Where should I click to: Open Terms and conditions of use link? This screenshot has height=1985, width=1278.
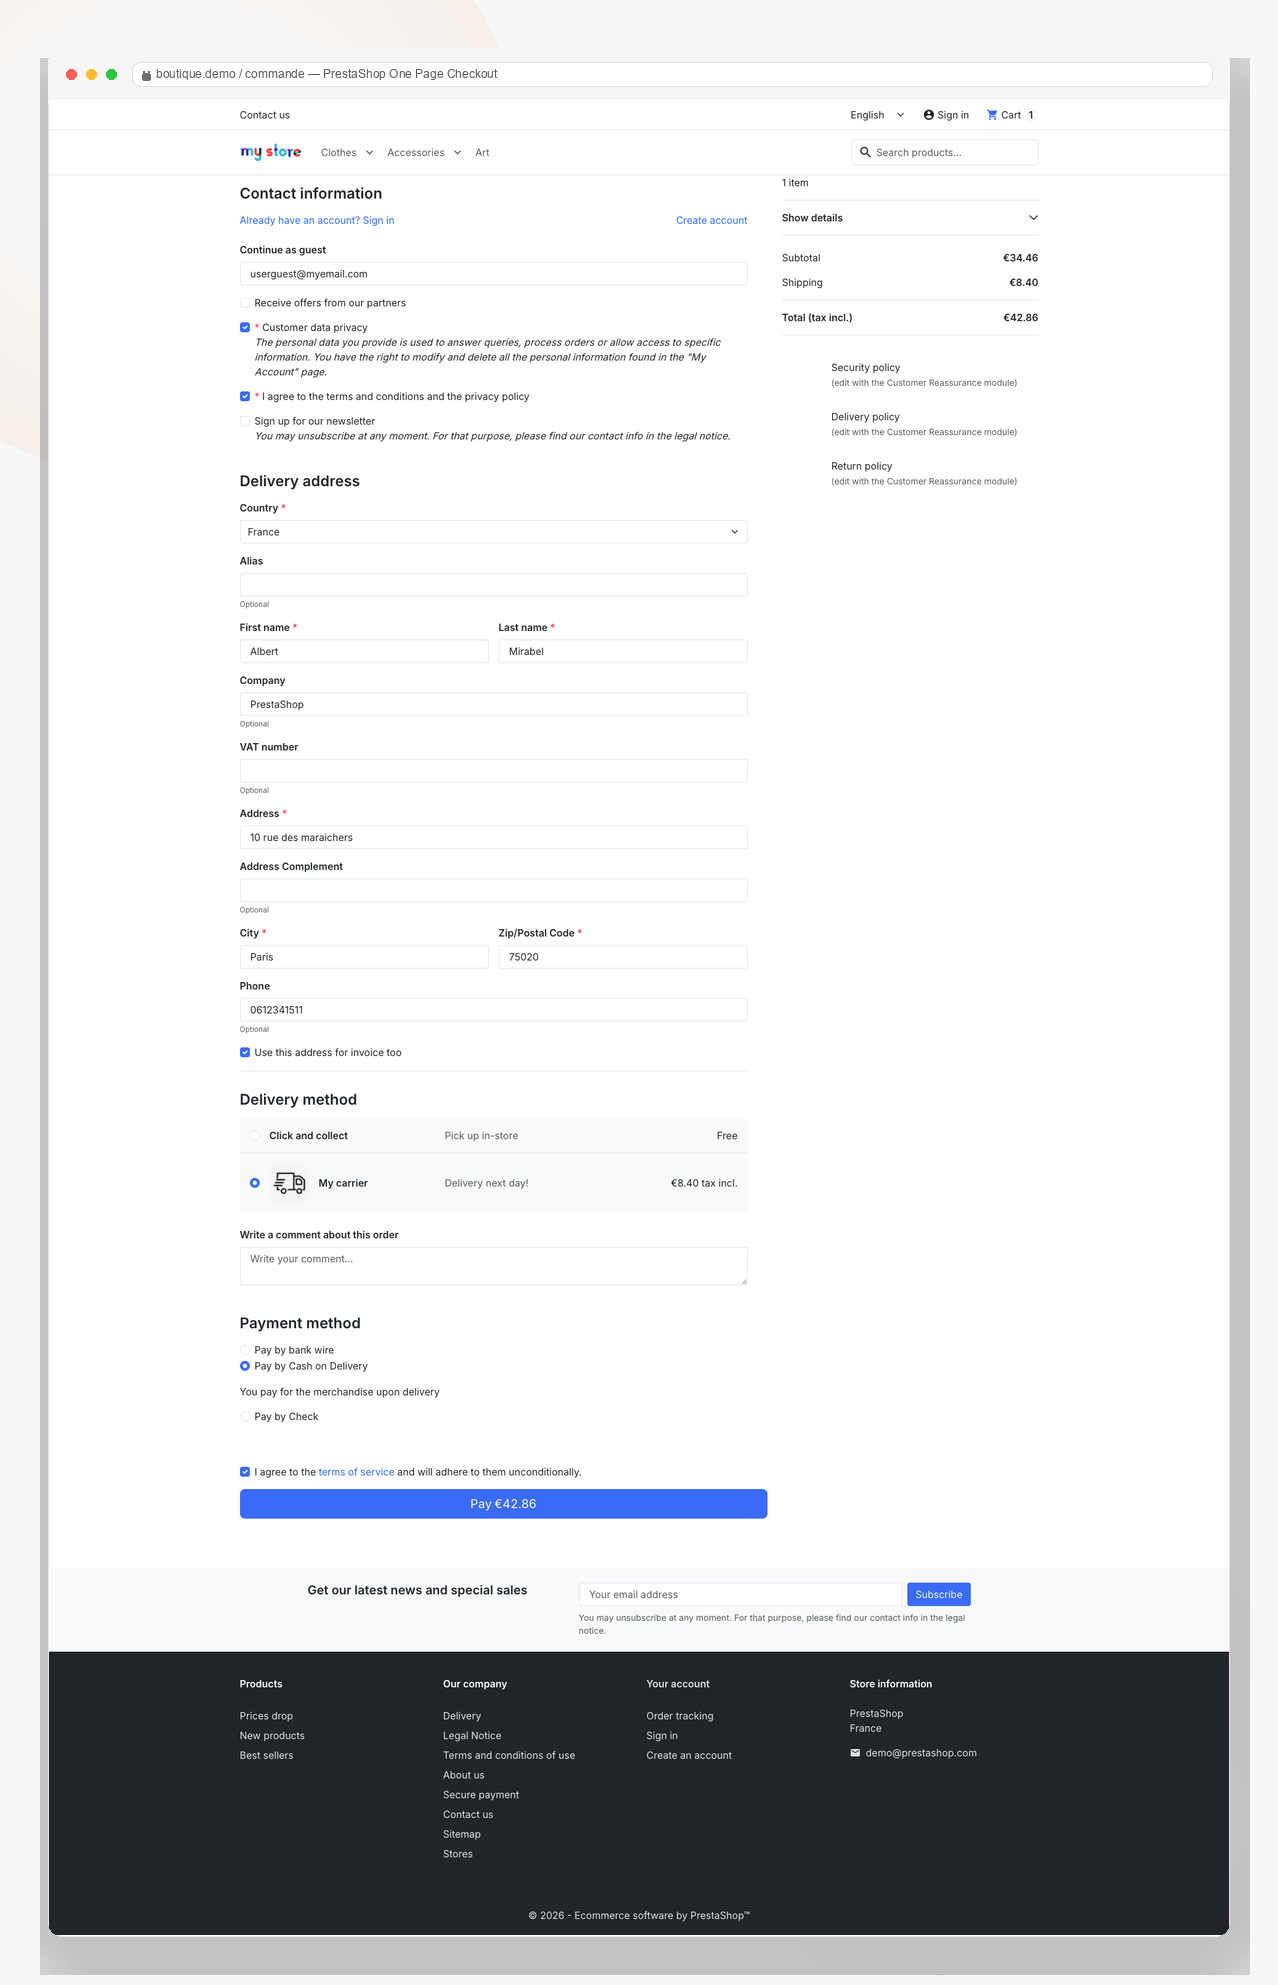509,1756
